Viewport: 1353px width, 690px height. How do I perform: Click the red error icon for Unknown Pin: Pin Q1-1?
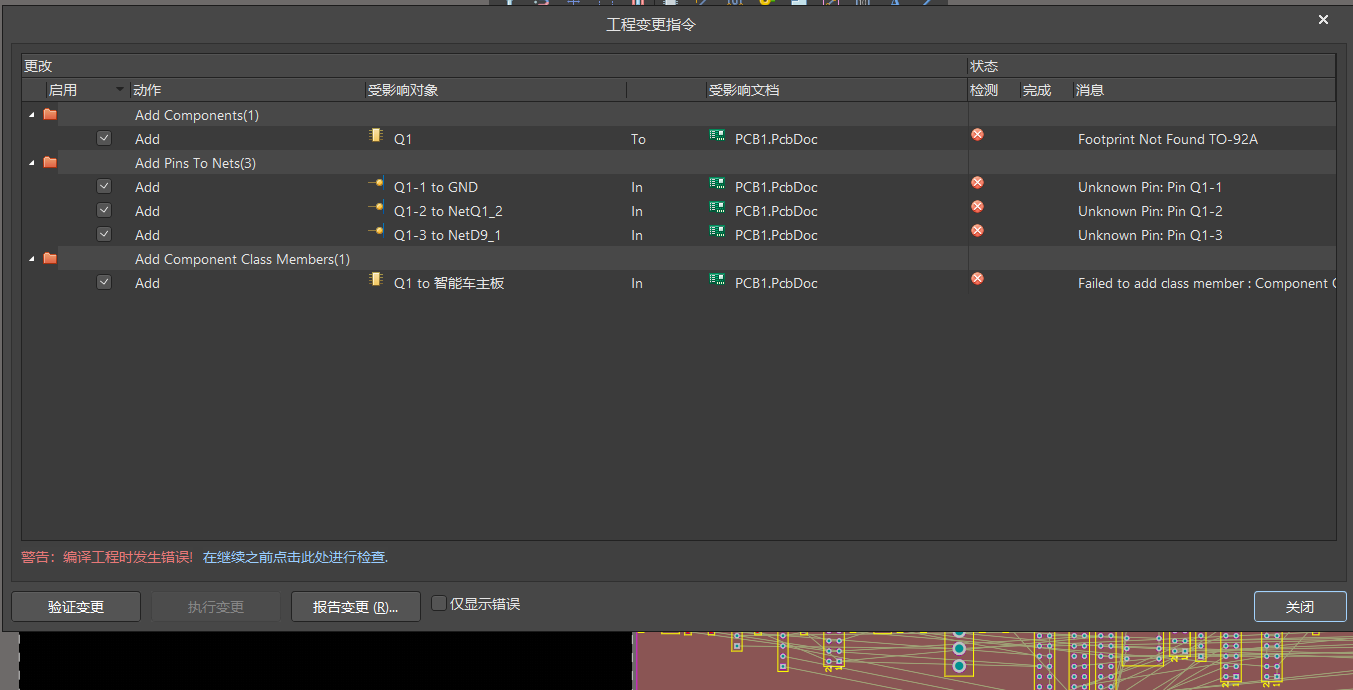click(x=977, y=182)
